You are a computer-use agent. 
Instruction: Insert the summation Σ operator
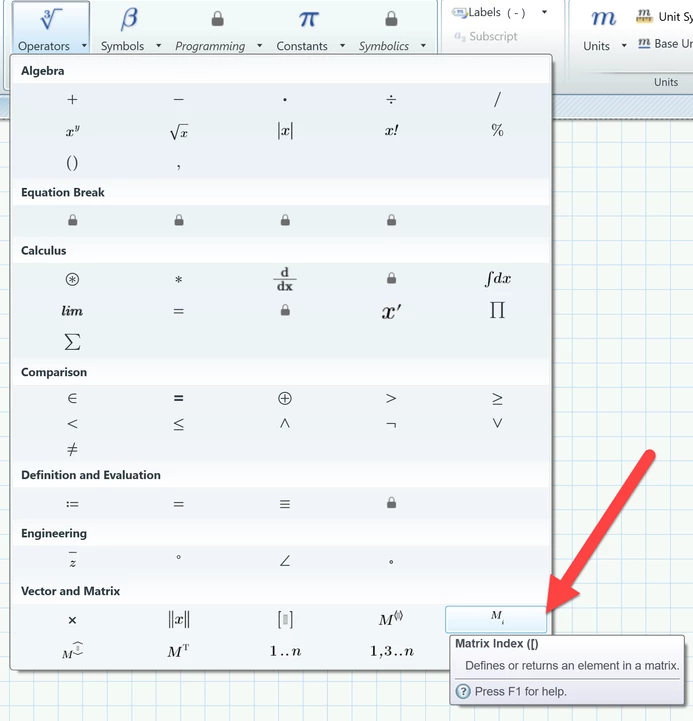coord(72,342)
